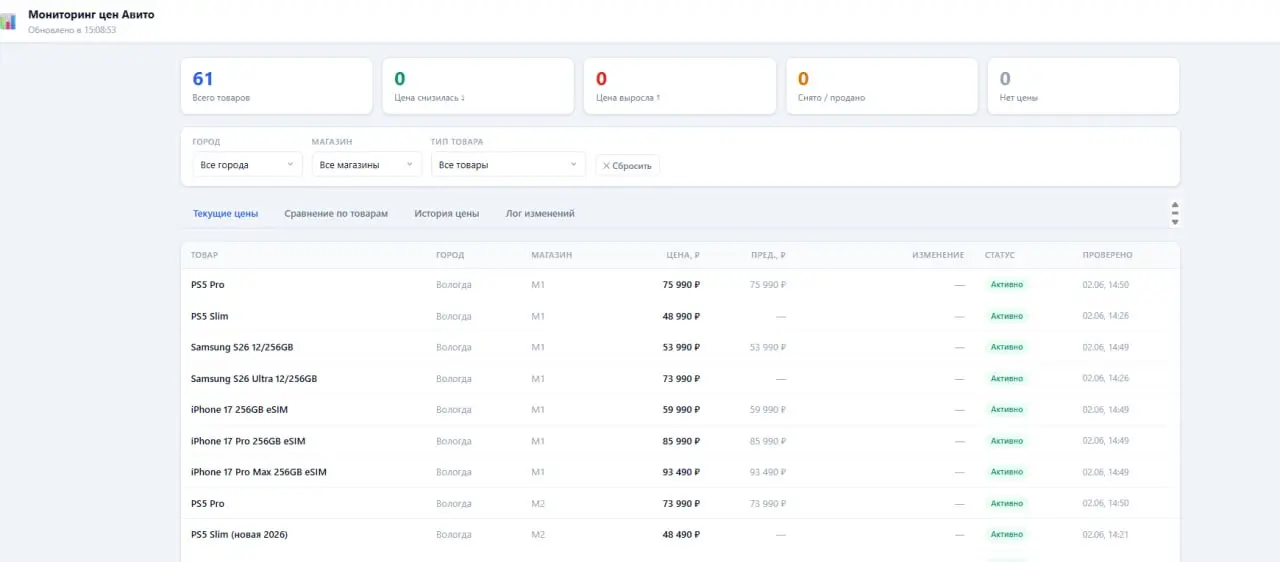This screenshot has width=1280, height=562.
Task: Click the Товар column header
Action: (204, 255)
